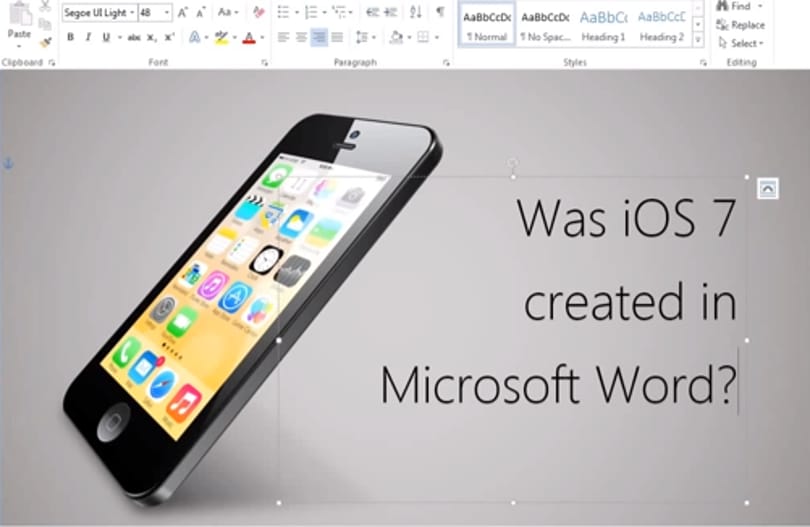Click the Borders icon
The image size is (810, 527).
pos(423,37)
